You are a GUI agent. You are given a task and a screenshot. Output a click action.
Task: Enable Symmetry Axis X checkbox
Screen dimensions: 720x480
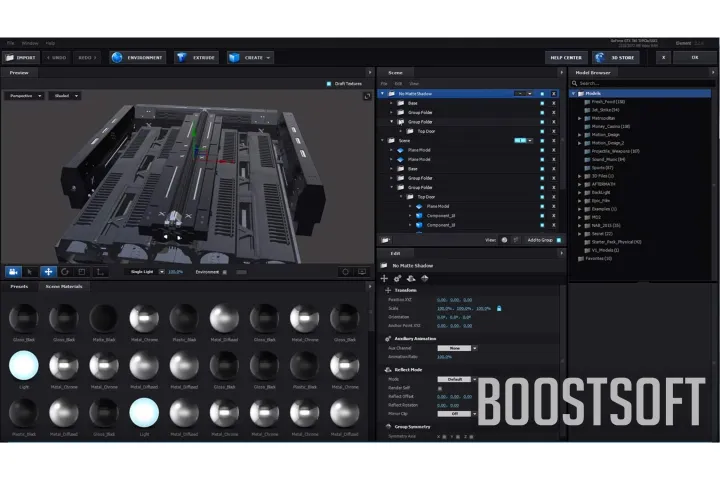444,436
